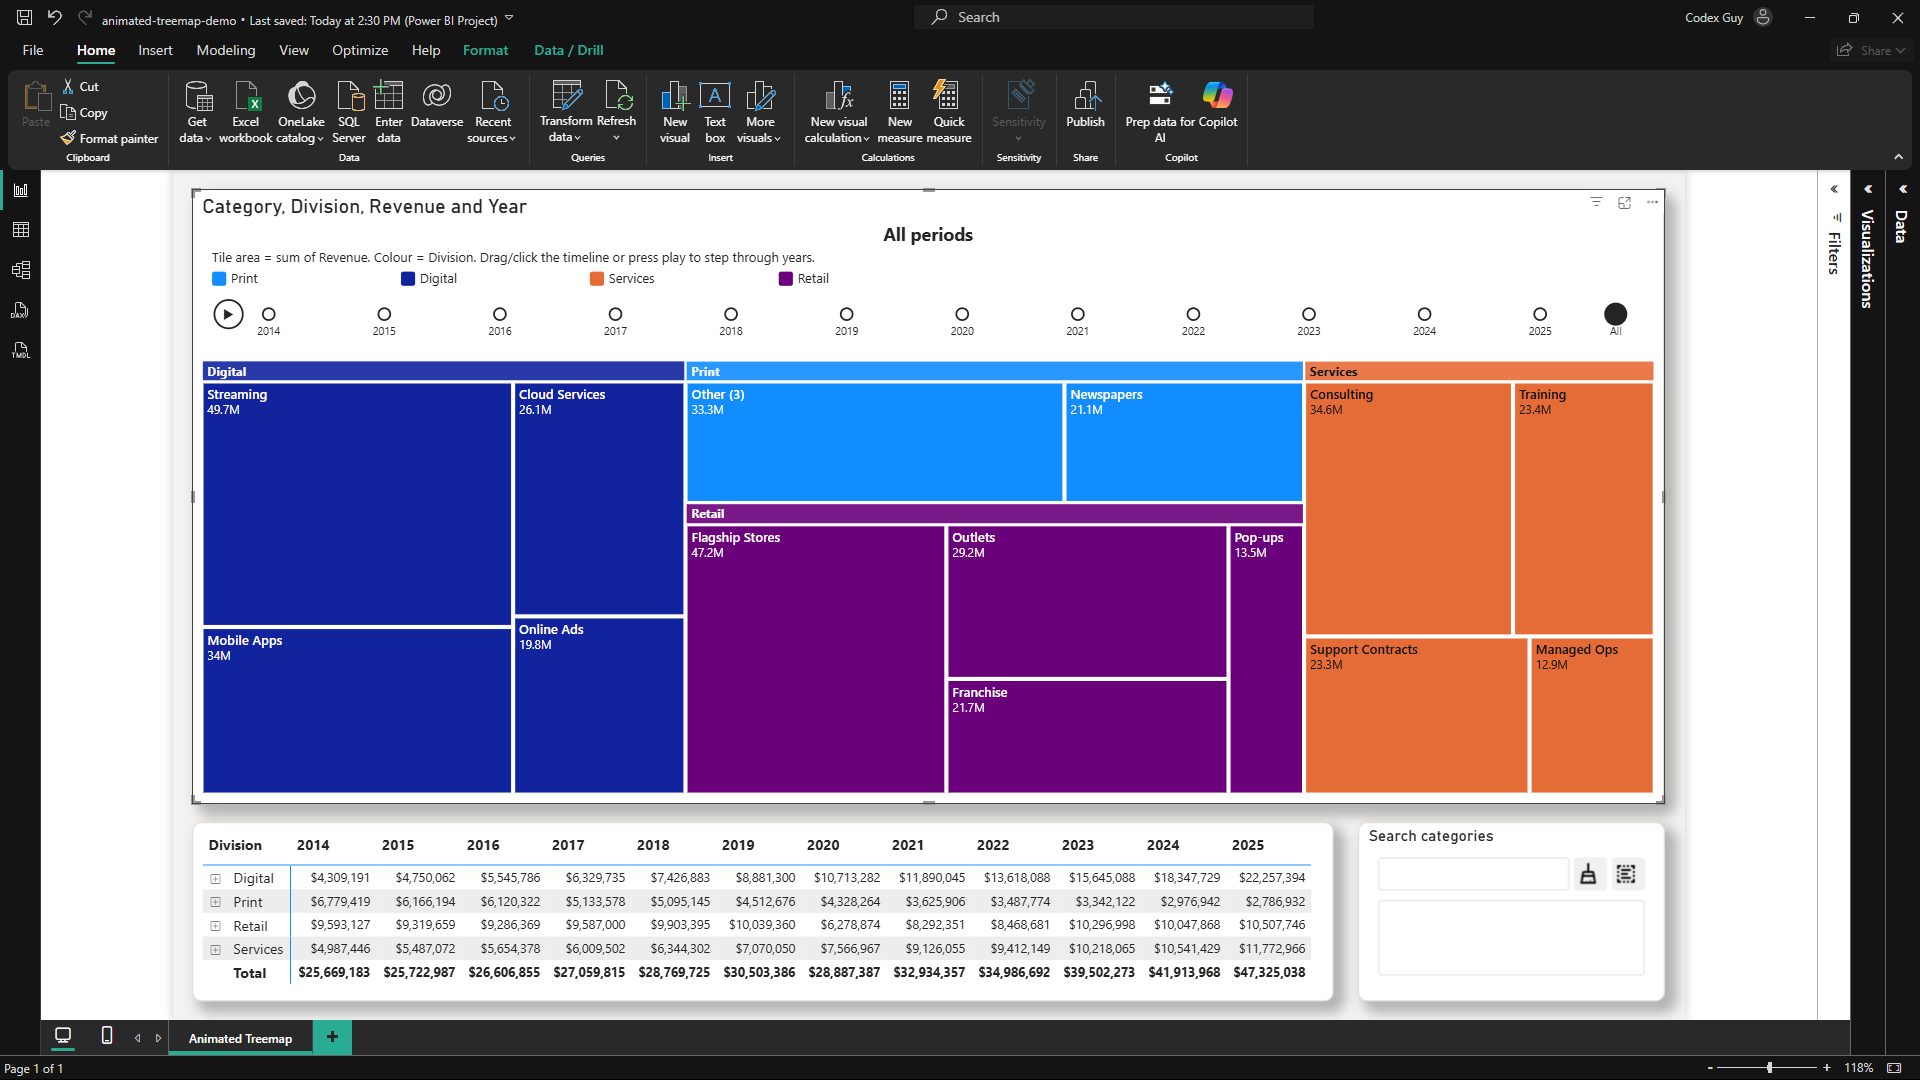Click the top Search bar
1920x1080 pixels.
(x=1114, y=17)
